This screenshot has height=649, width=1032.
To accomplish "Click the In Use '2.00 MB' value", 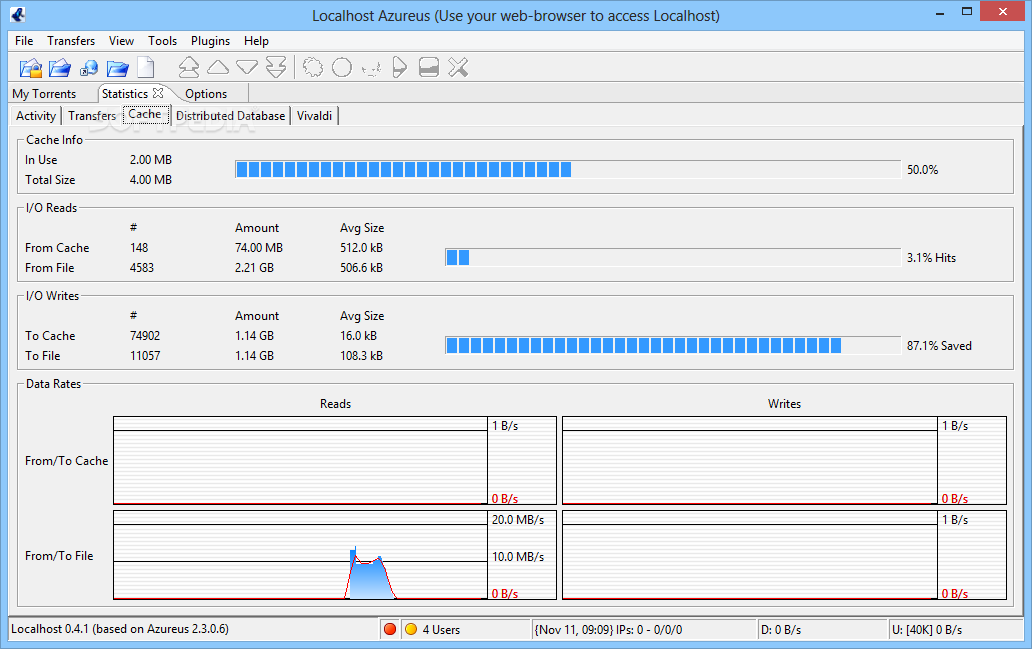I will pyautogui.click(x=151, y=160).
